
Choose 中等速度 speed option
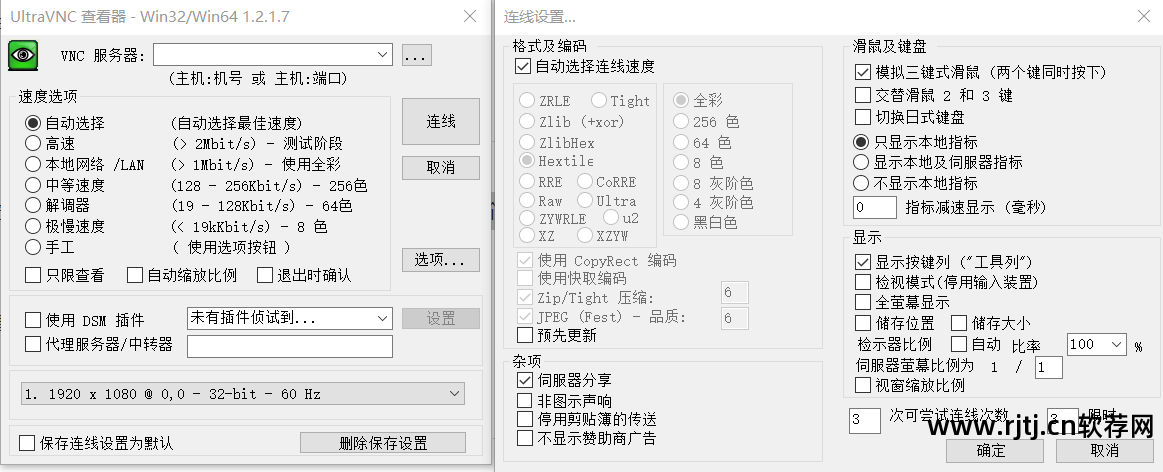click(x=33, y=185)
